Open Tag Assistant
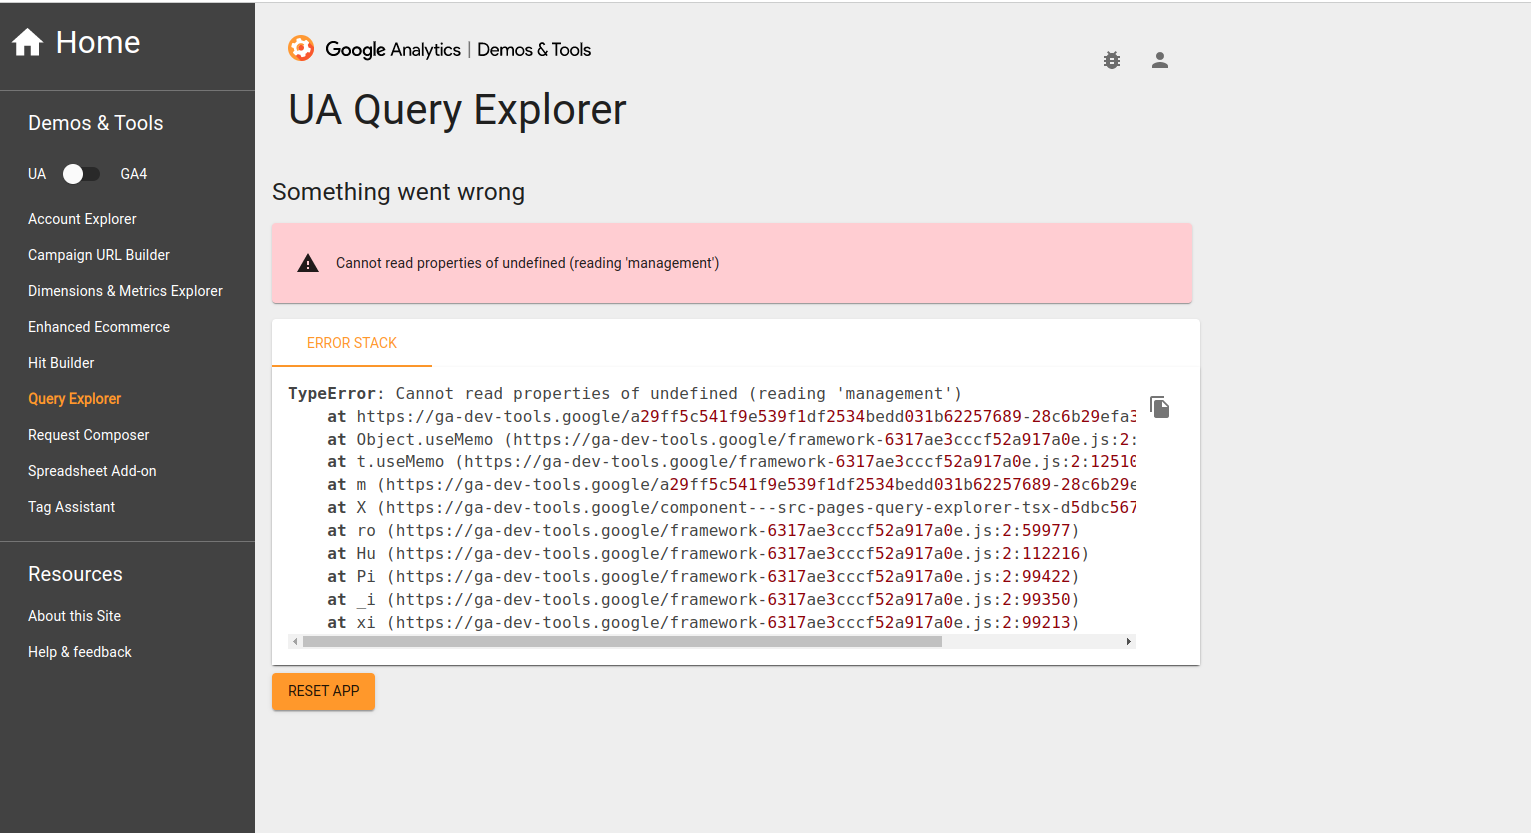The image size is (1531, 833). tap(71, 507)
